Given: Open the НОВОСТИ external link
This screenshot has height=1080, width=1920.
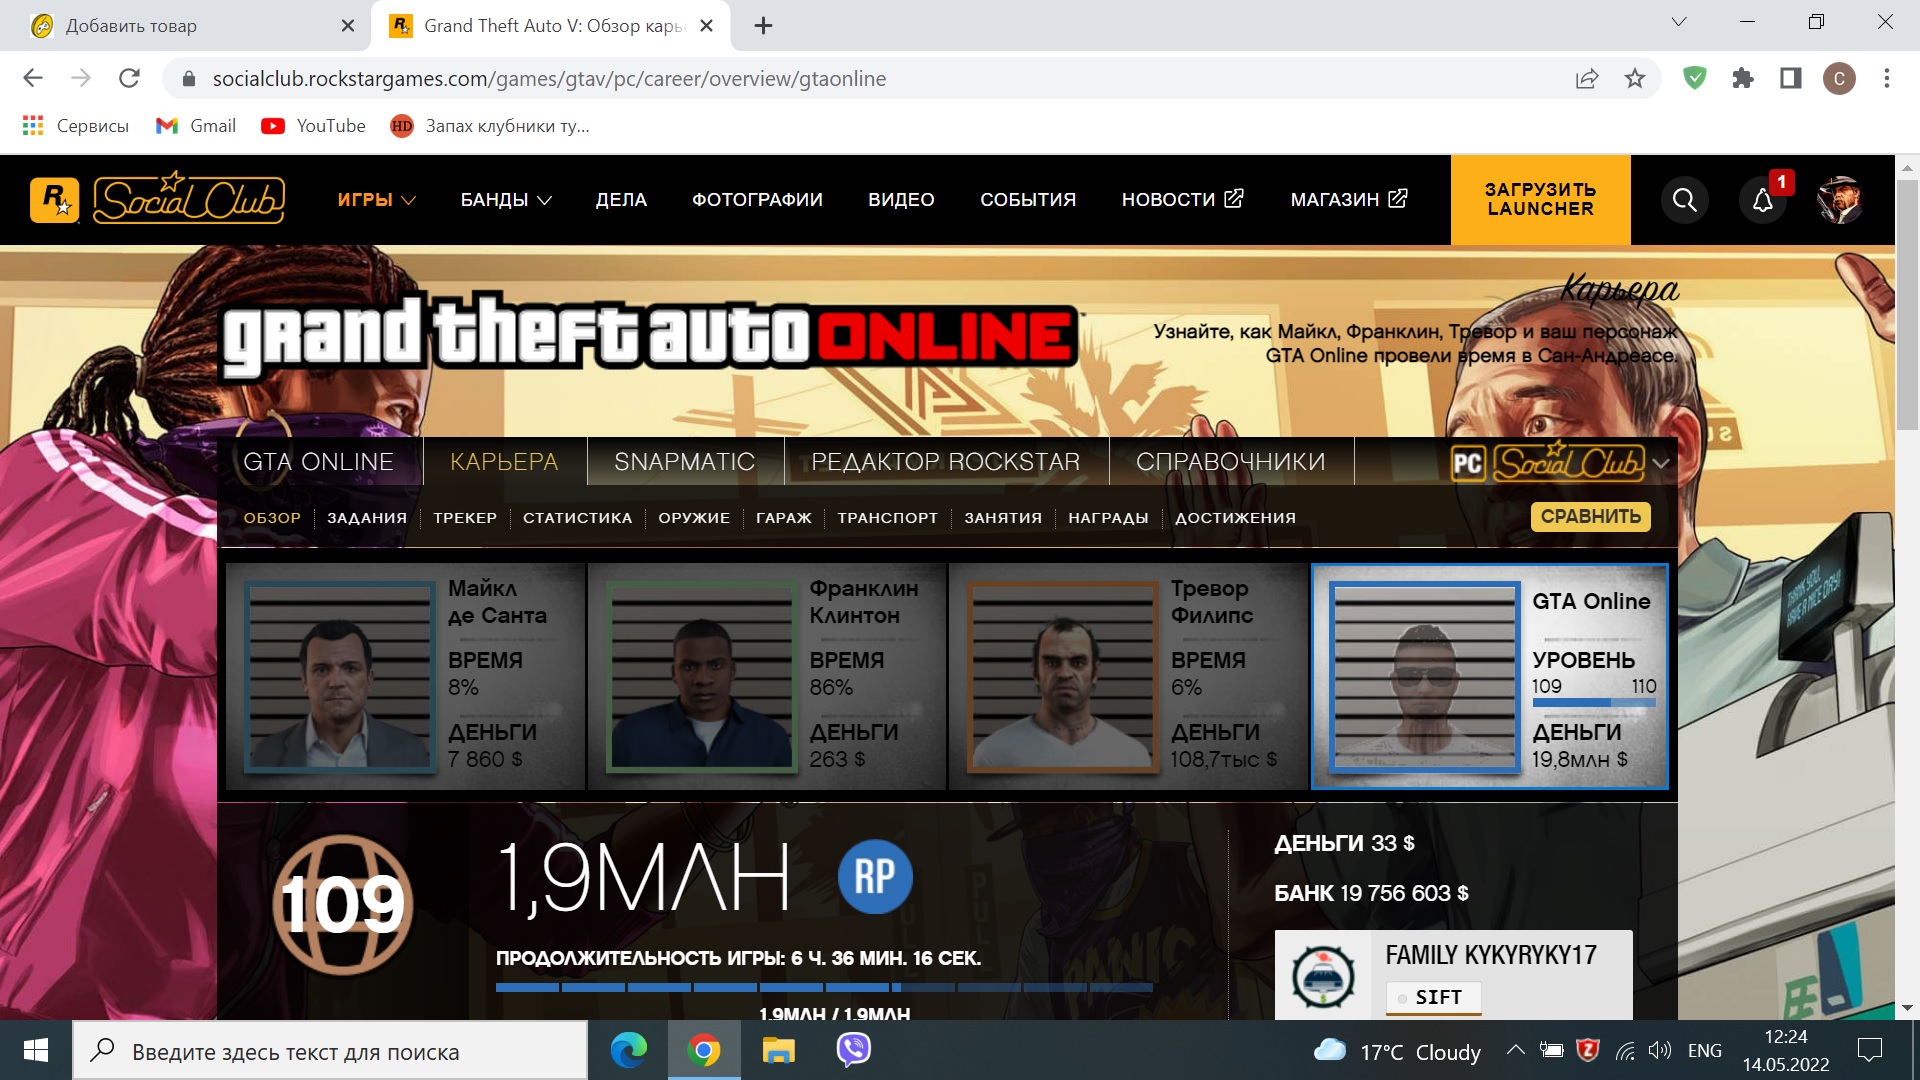Looking at the screenshot, I should (x=1182, y=200).
